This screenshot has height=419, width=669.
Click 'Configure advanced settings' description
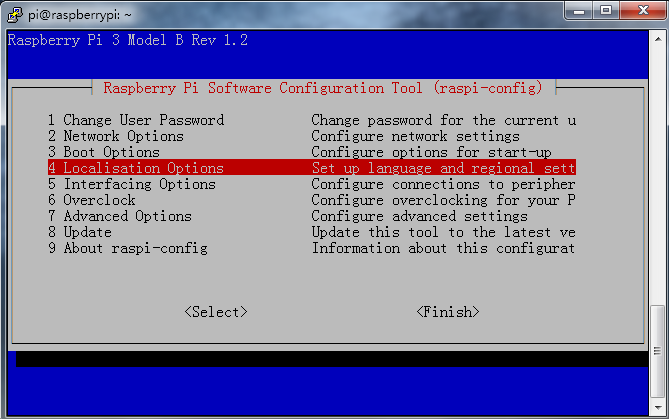click(419, 216)
